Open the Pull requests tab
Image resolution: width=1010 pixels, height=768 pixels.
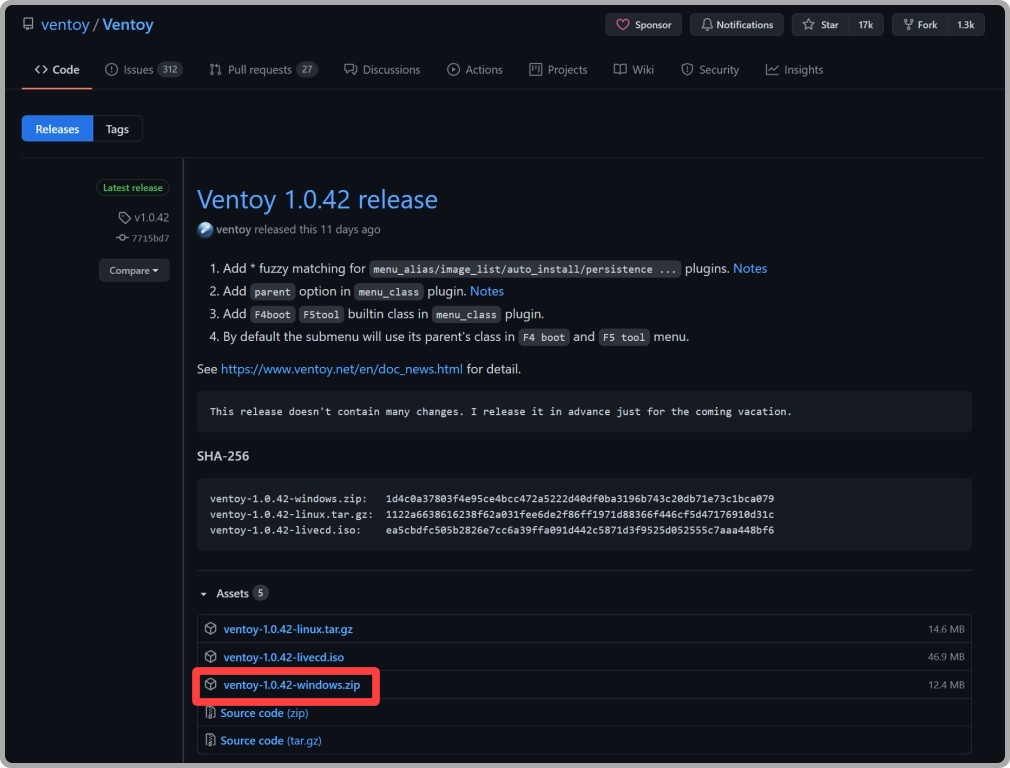[x=263, y=70]
